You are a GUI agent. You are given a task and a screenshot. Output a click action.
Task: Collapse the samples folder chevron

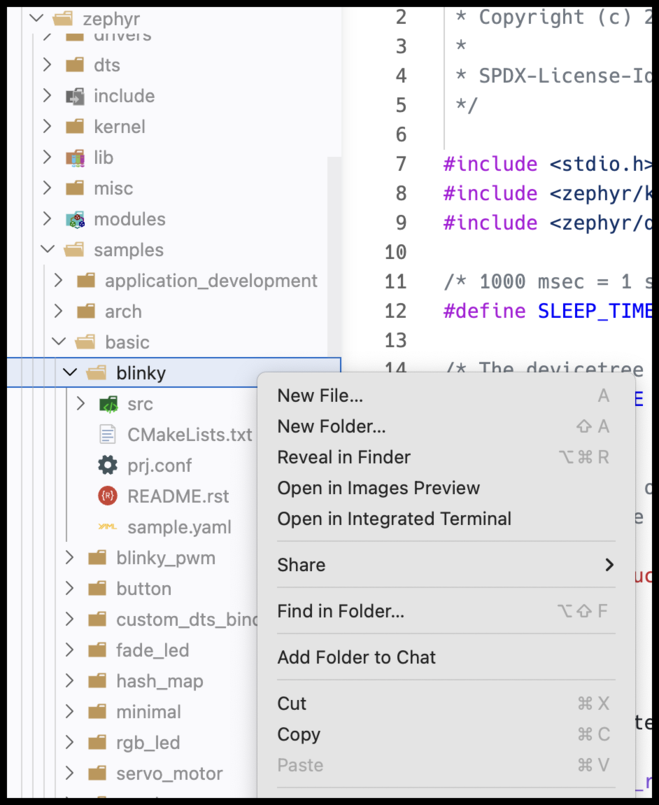pos(48,250)
